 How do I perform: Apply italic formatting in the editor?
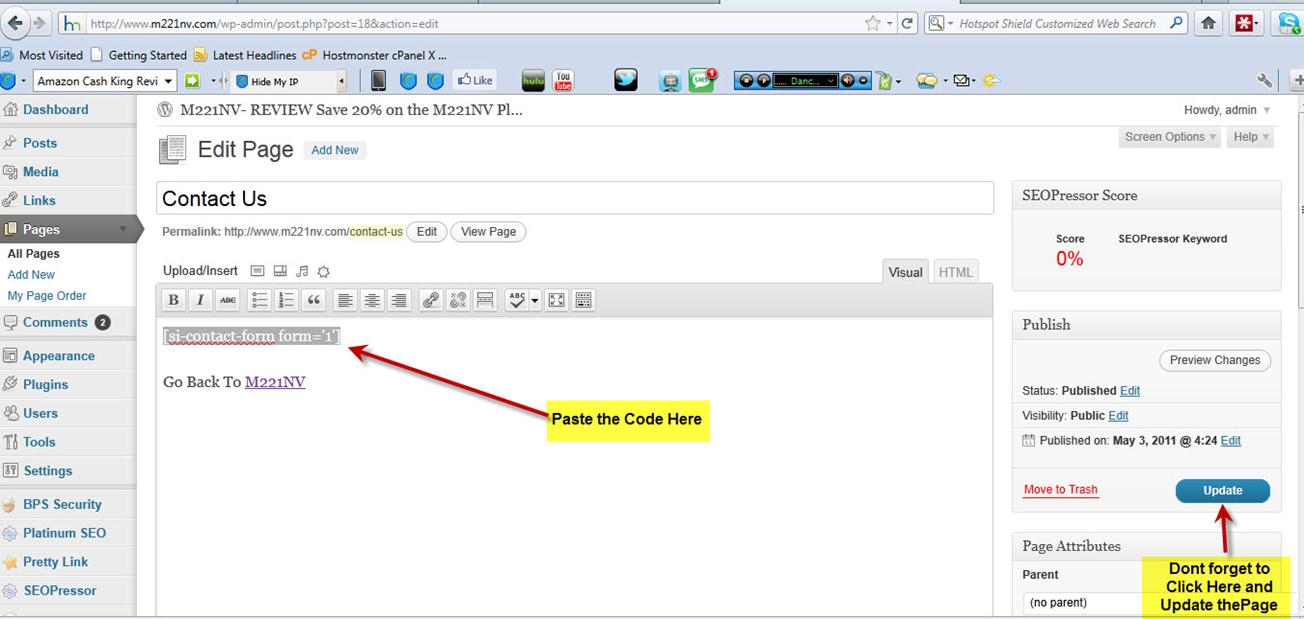(201, 300)
